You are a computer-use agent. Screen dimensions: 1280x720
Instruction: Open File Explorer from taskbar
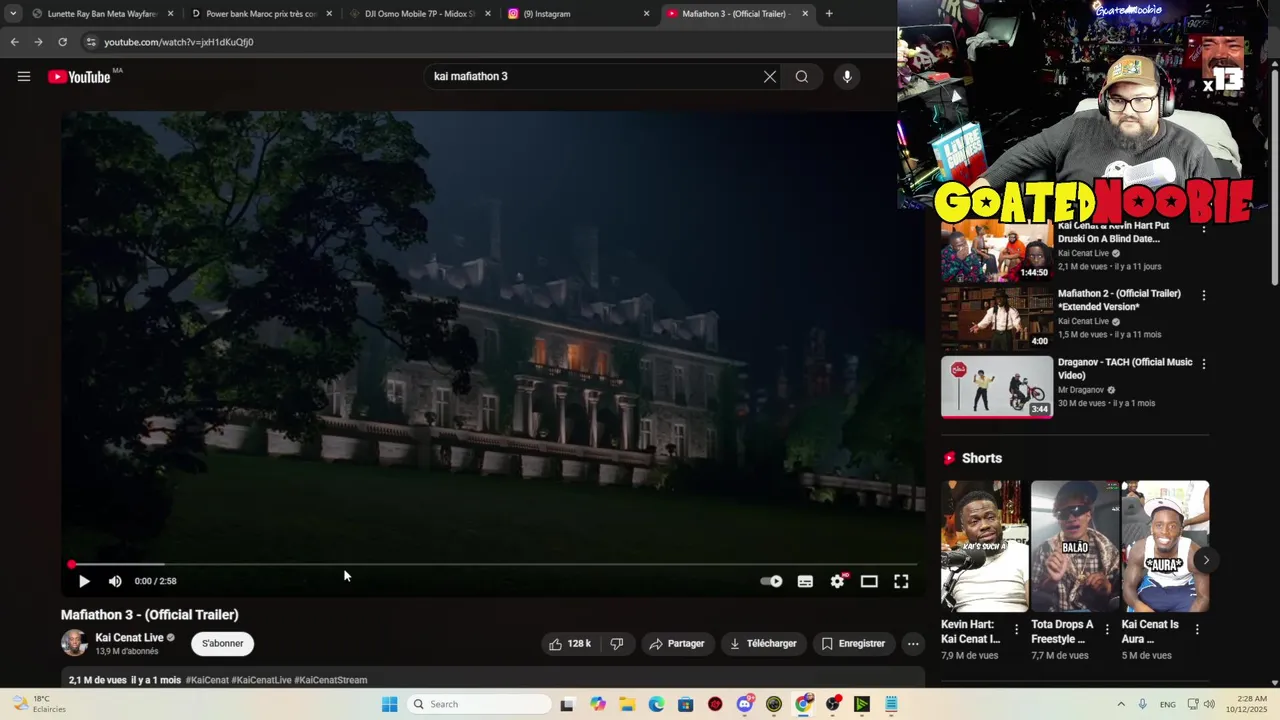click(627, 704)
